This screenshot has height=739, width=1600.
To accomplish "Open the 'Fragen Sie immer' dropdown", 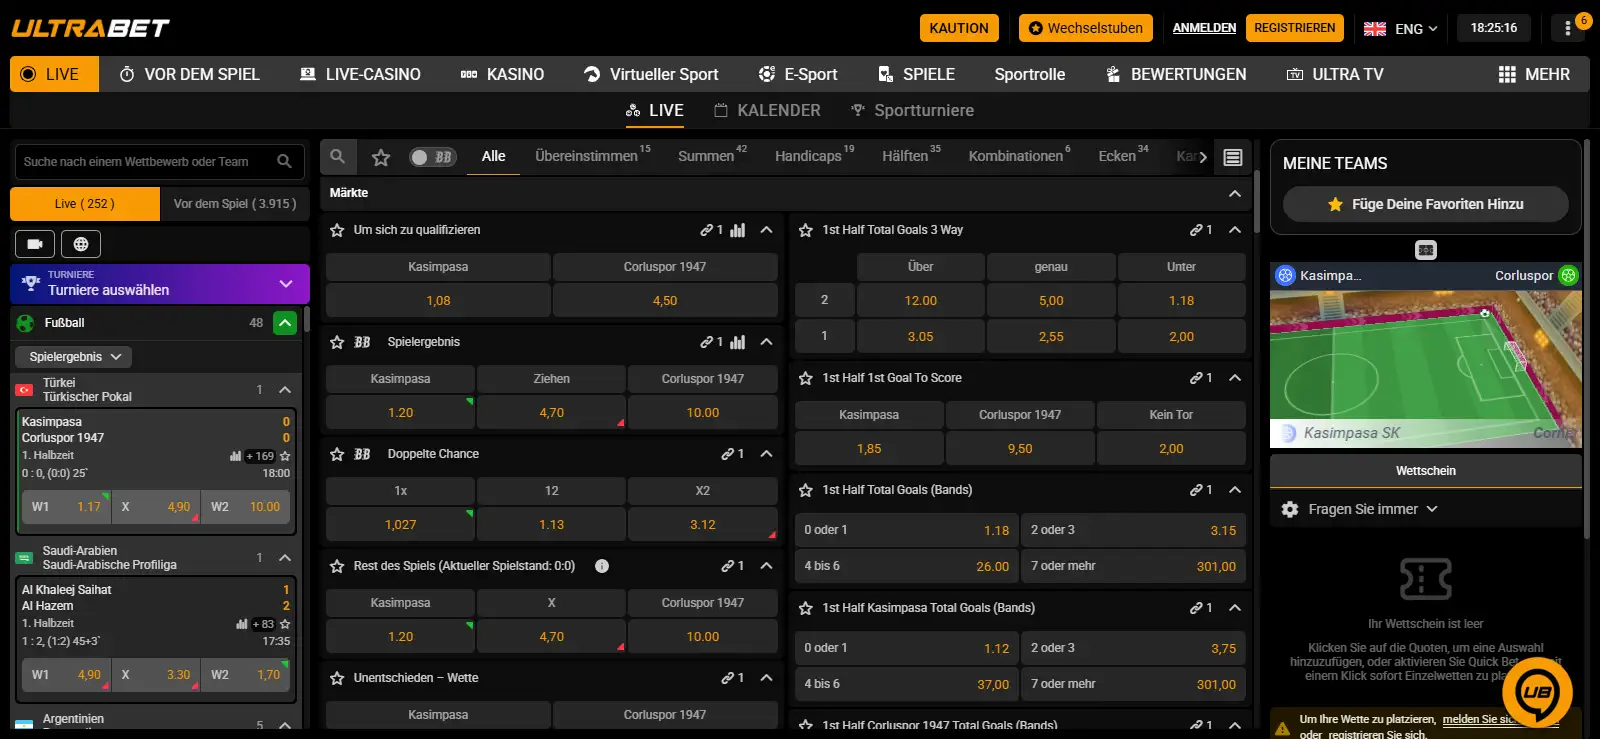I will pos(1373,509).
